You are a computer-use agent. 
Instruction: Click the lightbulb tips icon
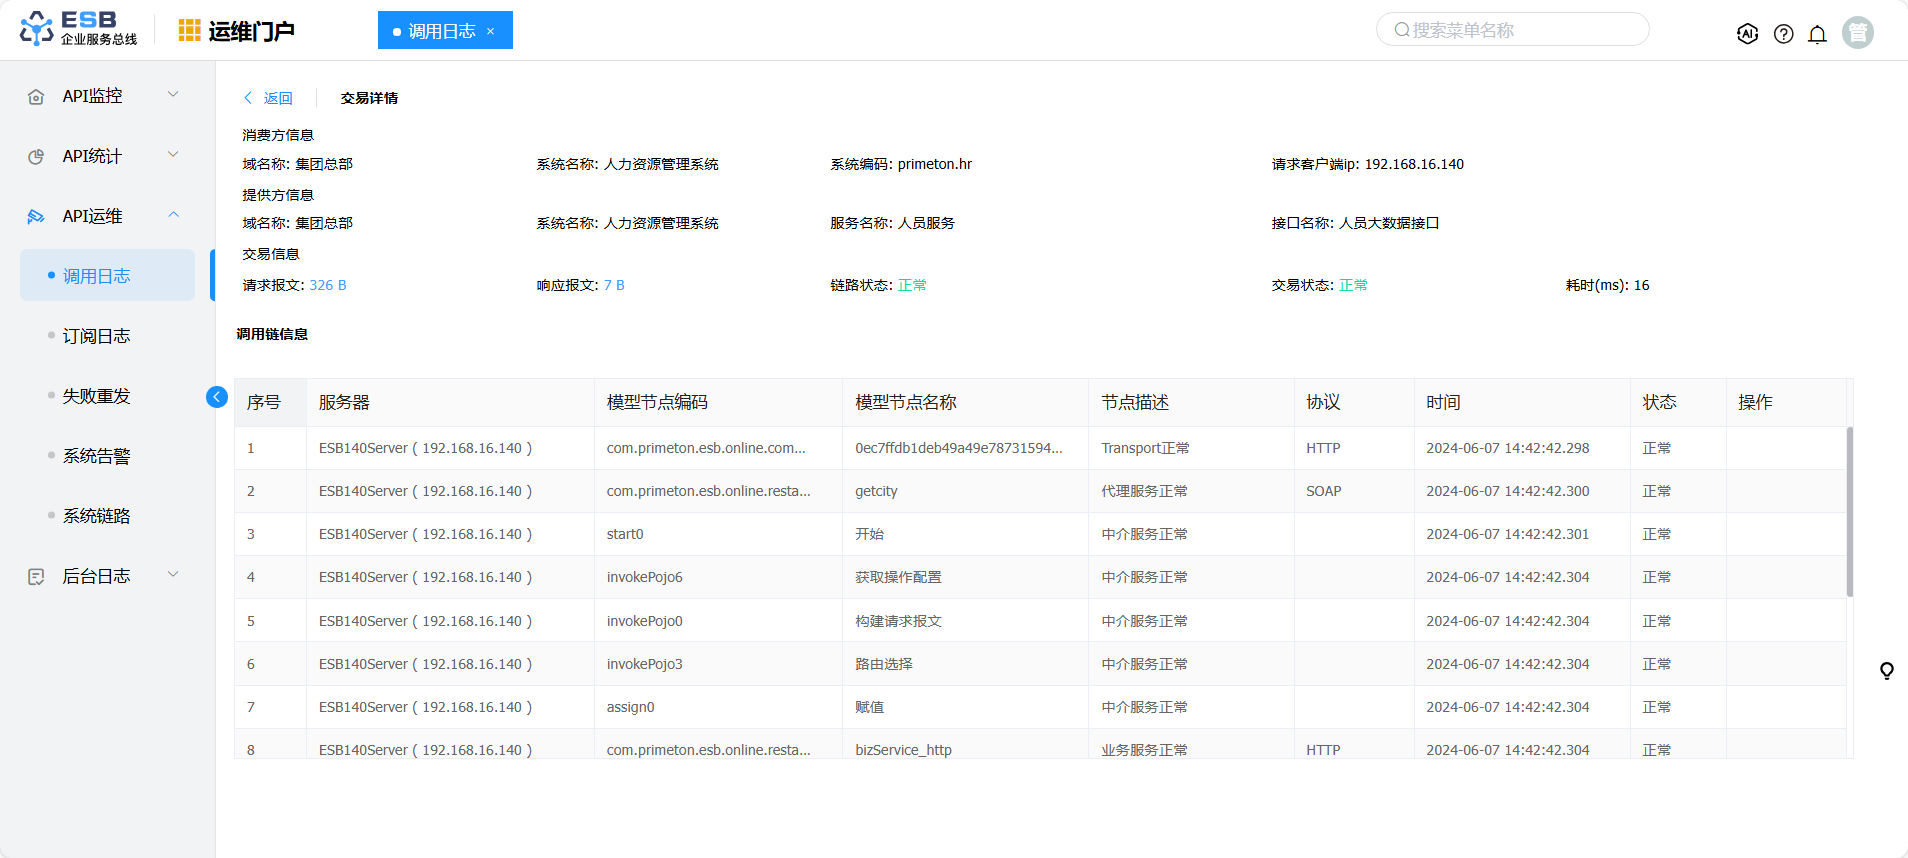1886,671
